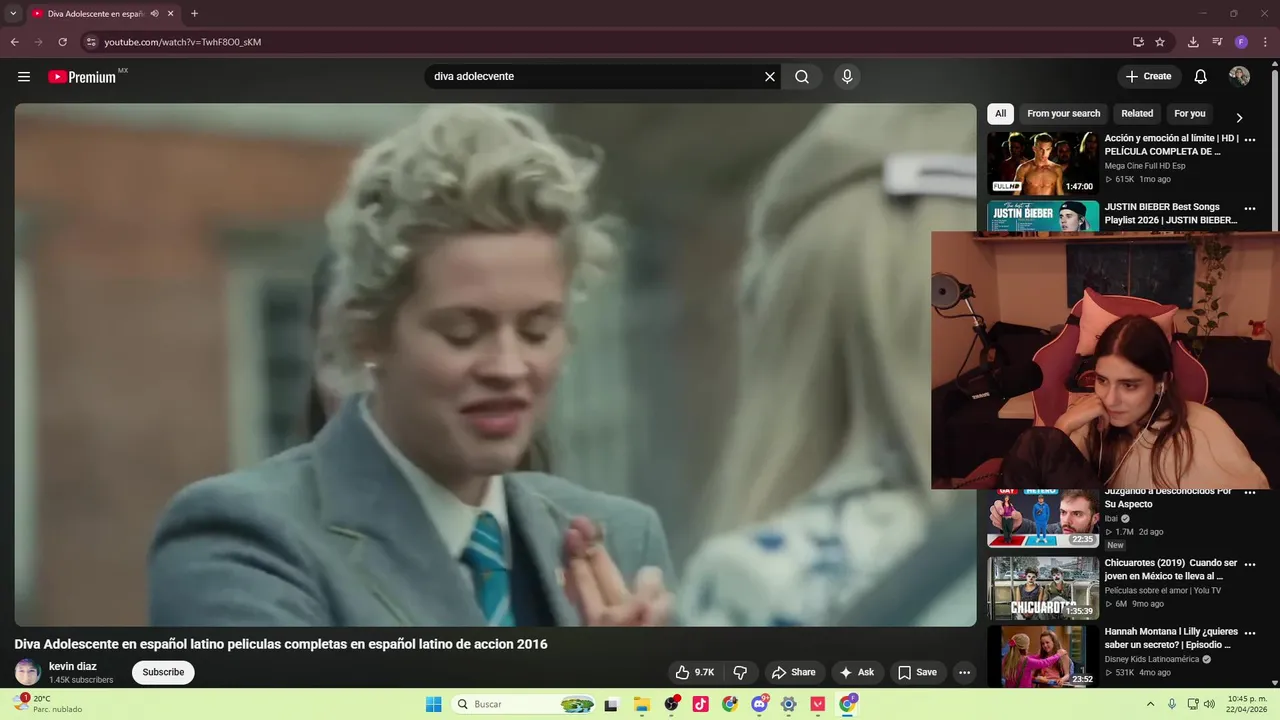Image resolution: width=1280 pixels, height=720 pixels.
Task: Run search with the magnifier button
Action: pos(802,77)
